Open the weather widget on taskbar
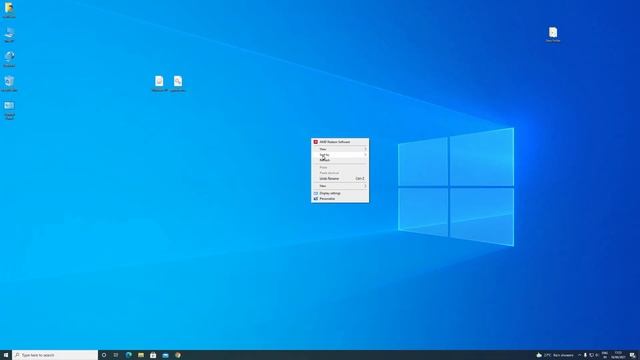The height and width of the screenshot is (360, 640). coord(555,355)
